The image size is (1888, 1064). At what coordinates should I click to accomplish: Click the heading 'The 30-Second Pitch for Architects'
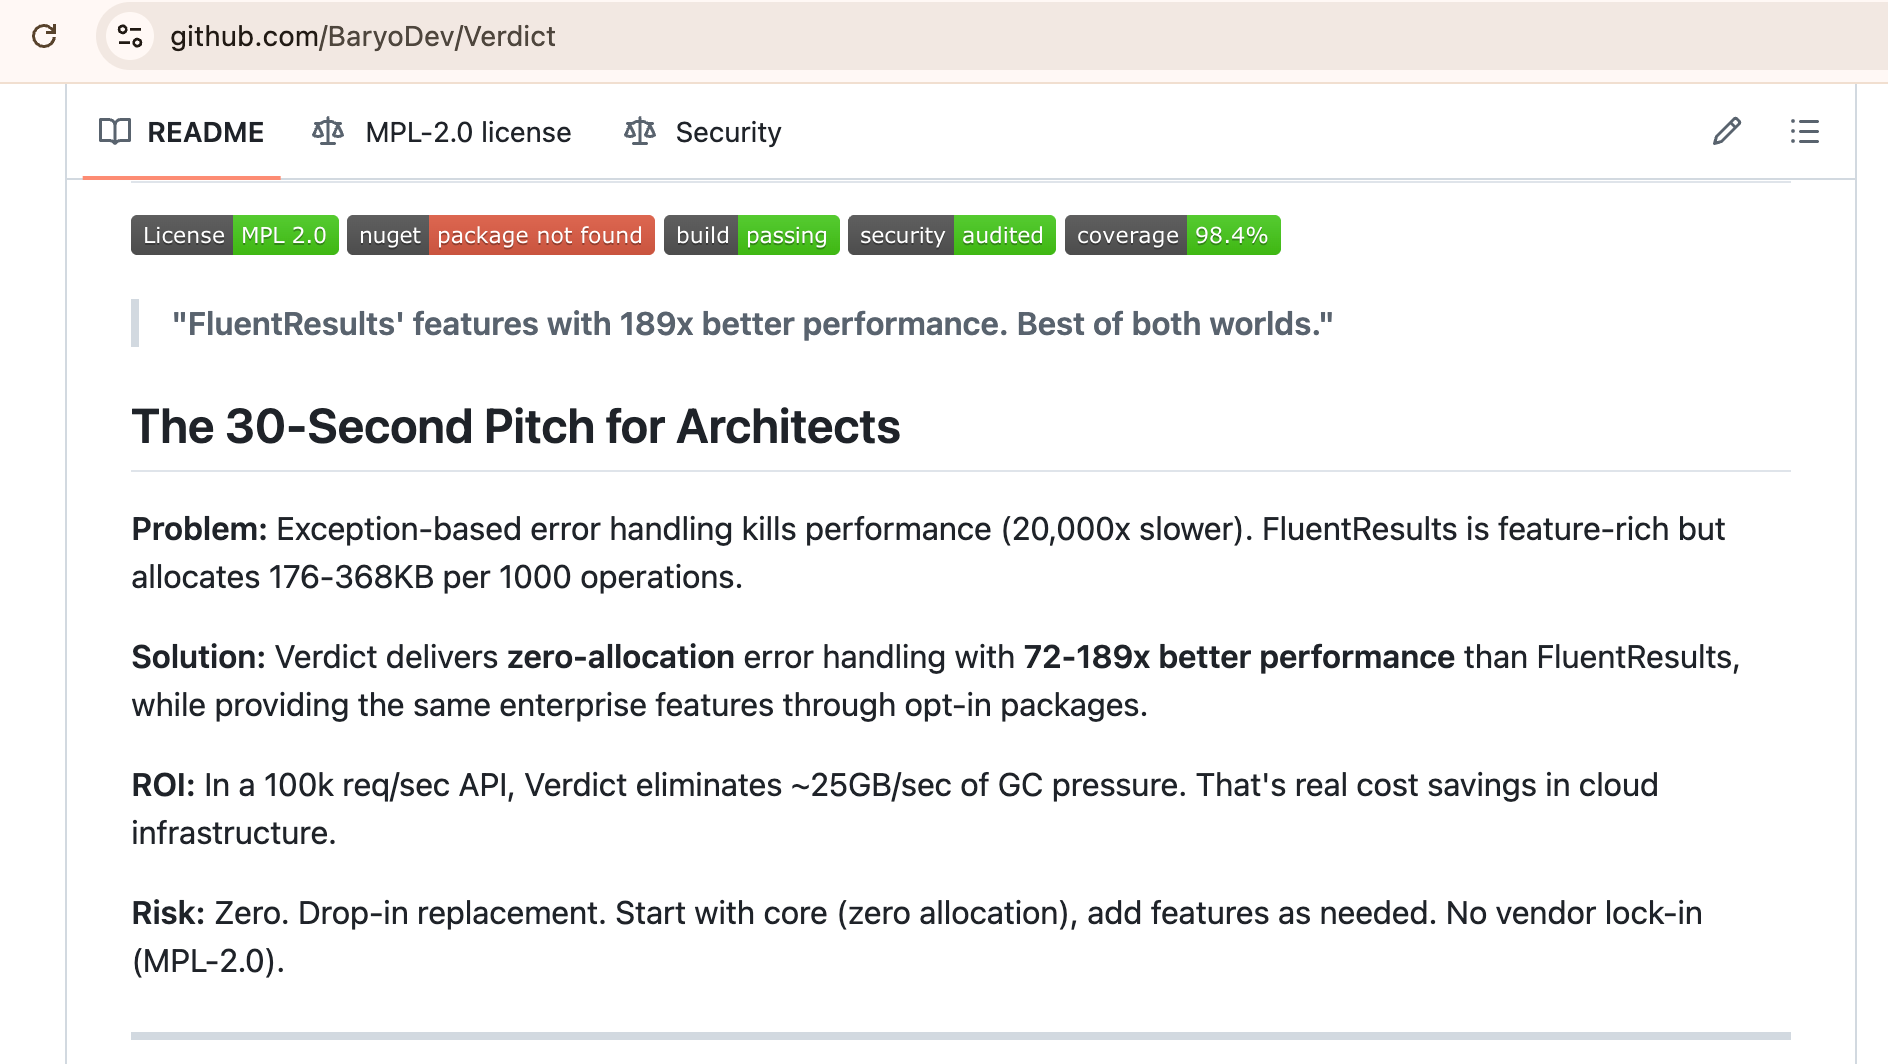pos(516,427)
